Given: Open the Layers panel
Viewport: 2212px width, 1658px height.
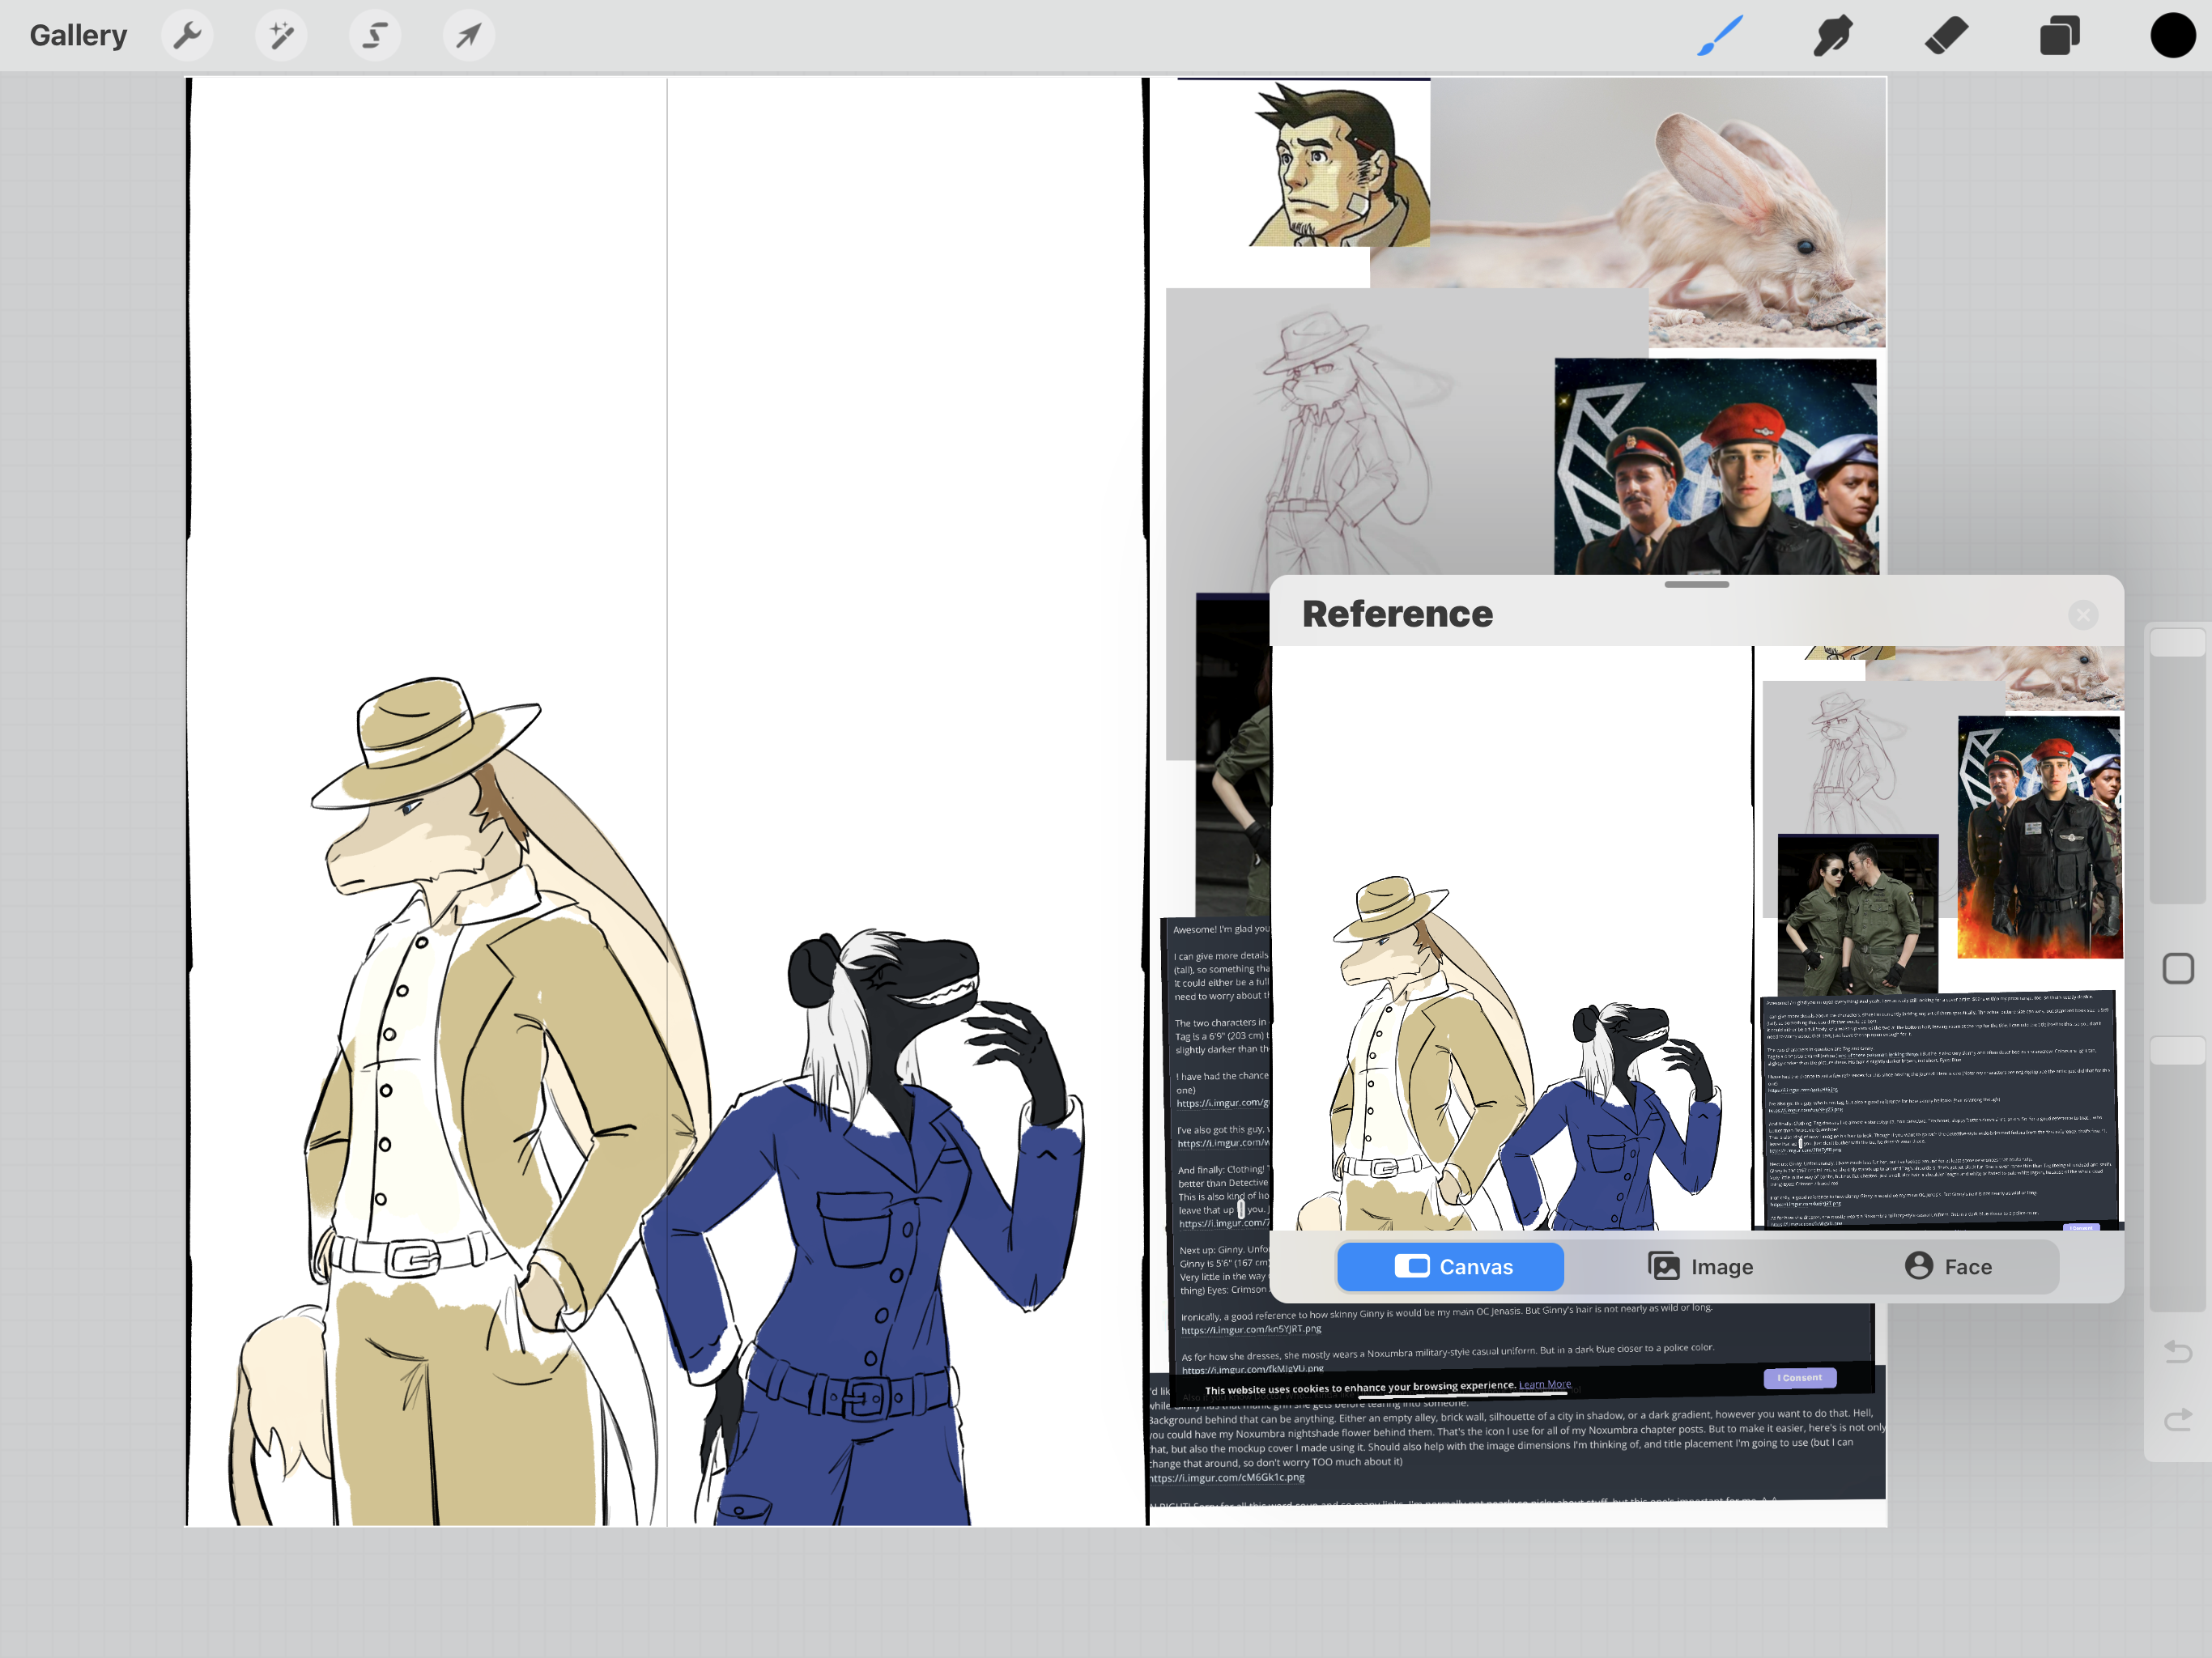Looking at the screenshot, I should click(x=2059, y=36).
